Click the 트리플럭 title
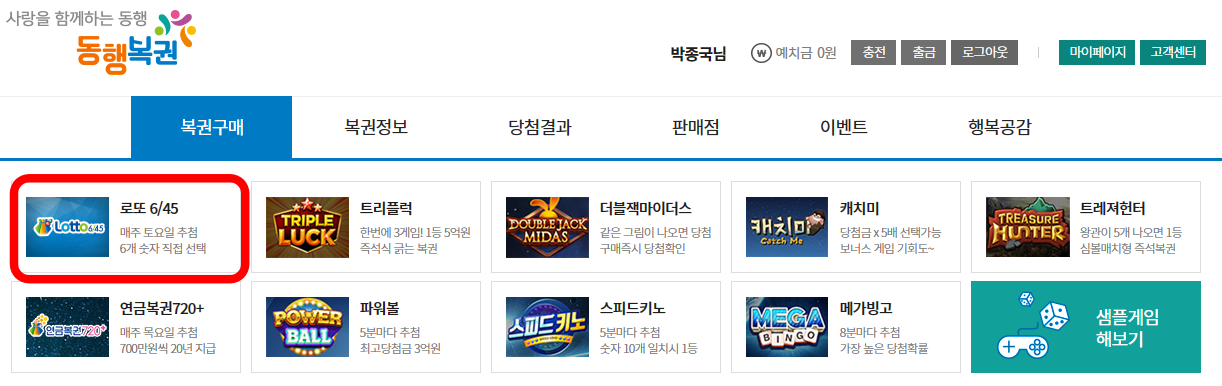1222x386 pixels. point(386,208)
